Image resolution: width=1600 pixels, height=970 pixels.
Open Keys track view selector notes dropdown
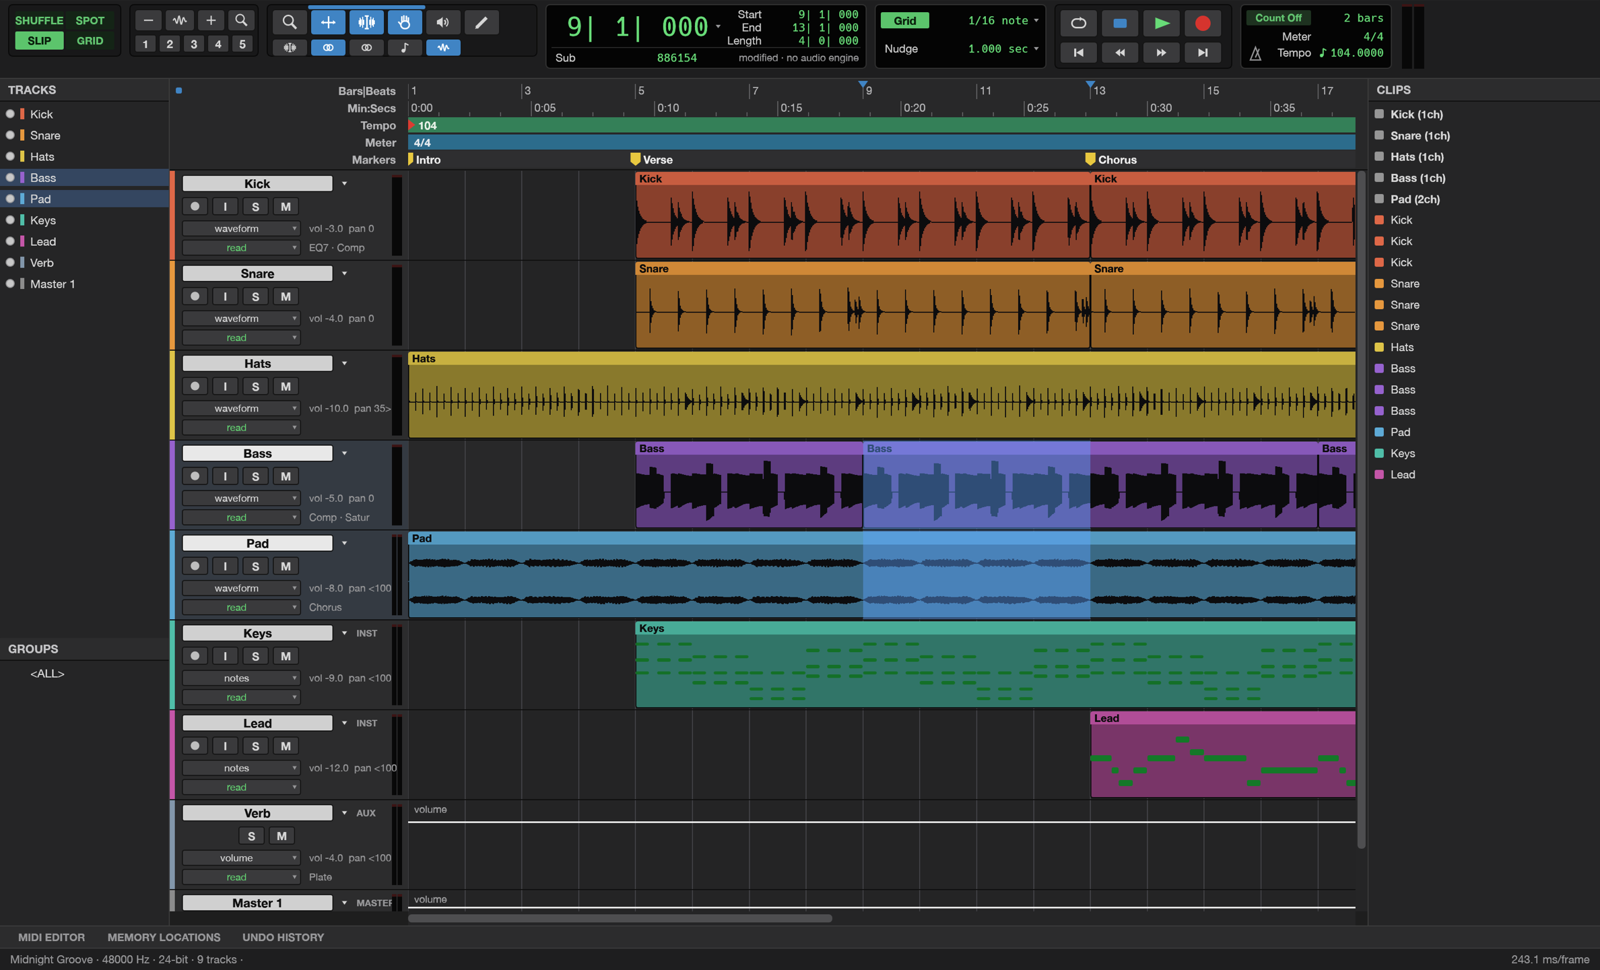point(241,678)
